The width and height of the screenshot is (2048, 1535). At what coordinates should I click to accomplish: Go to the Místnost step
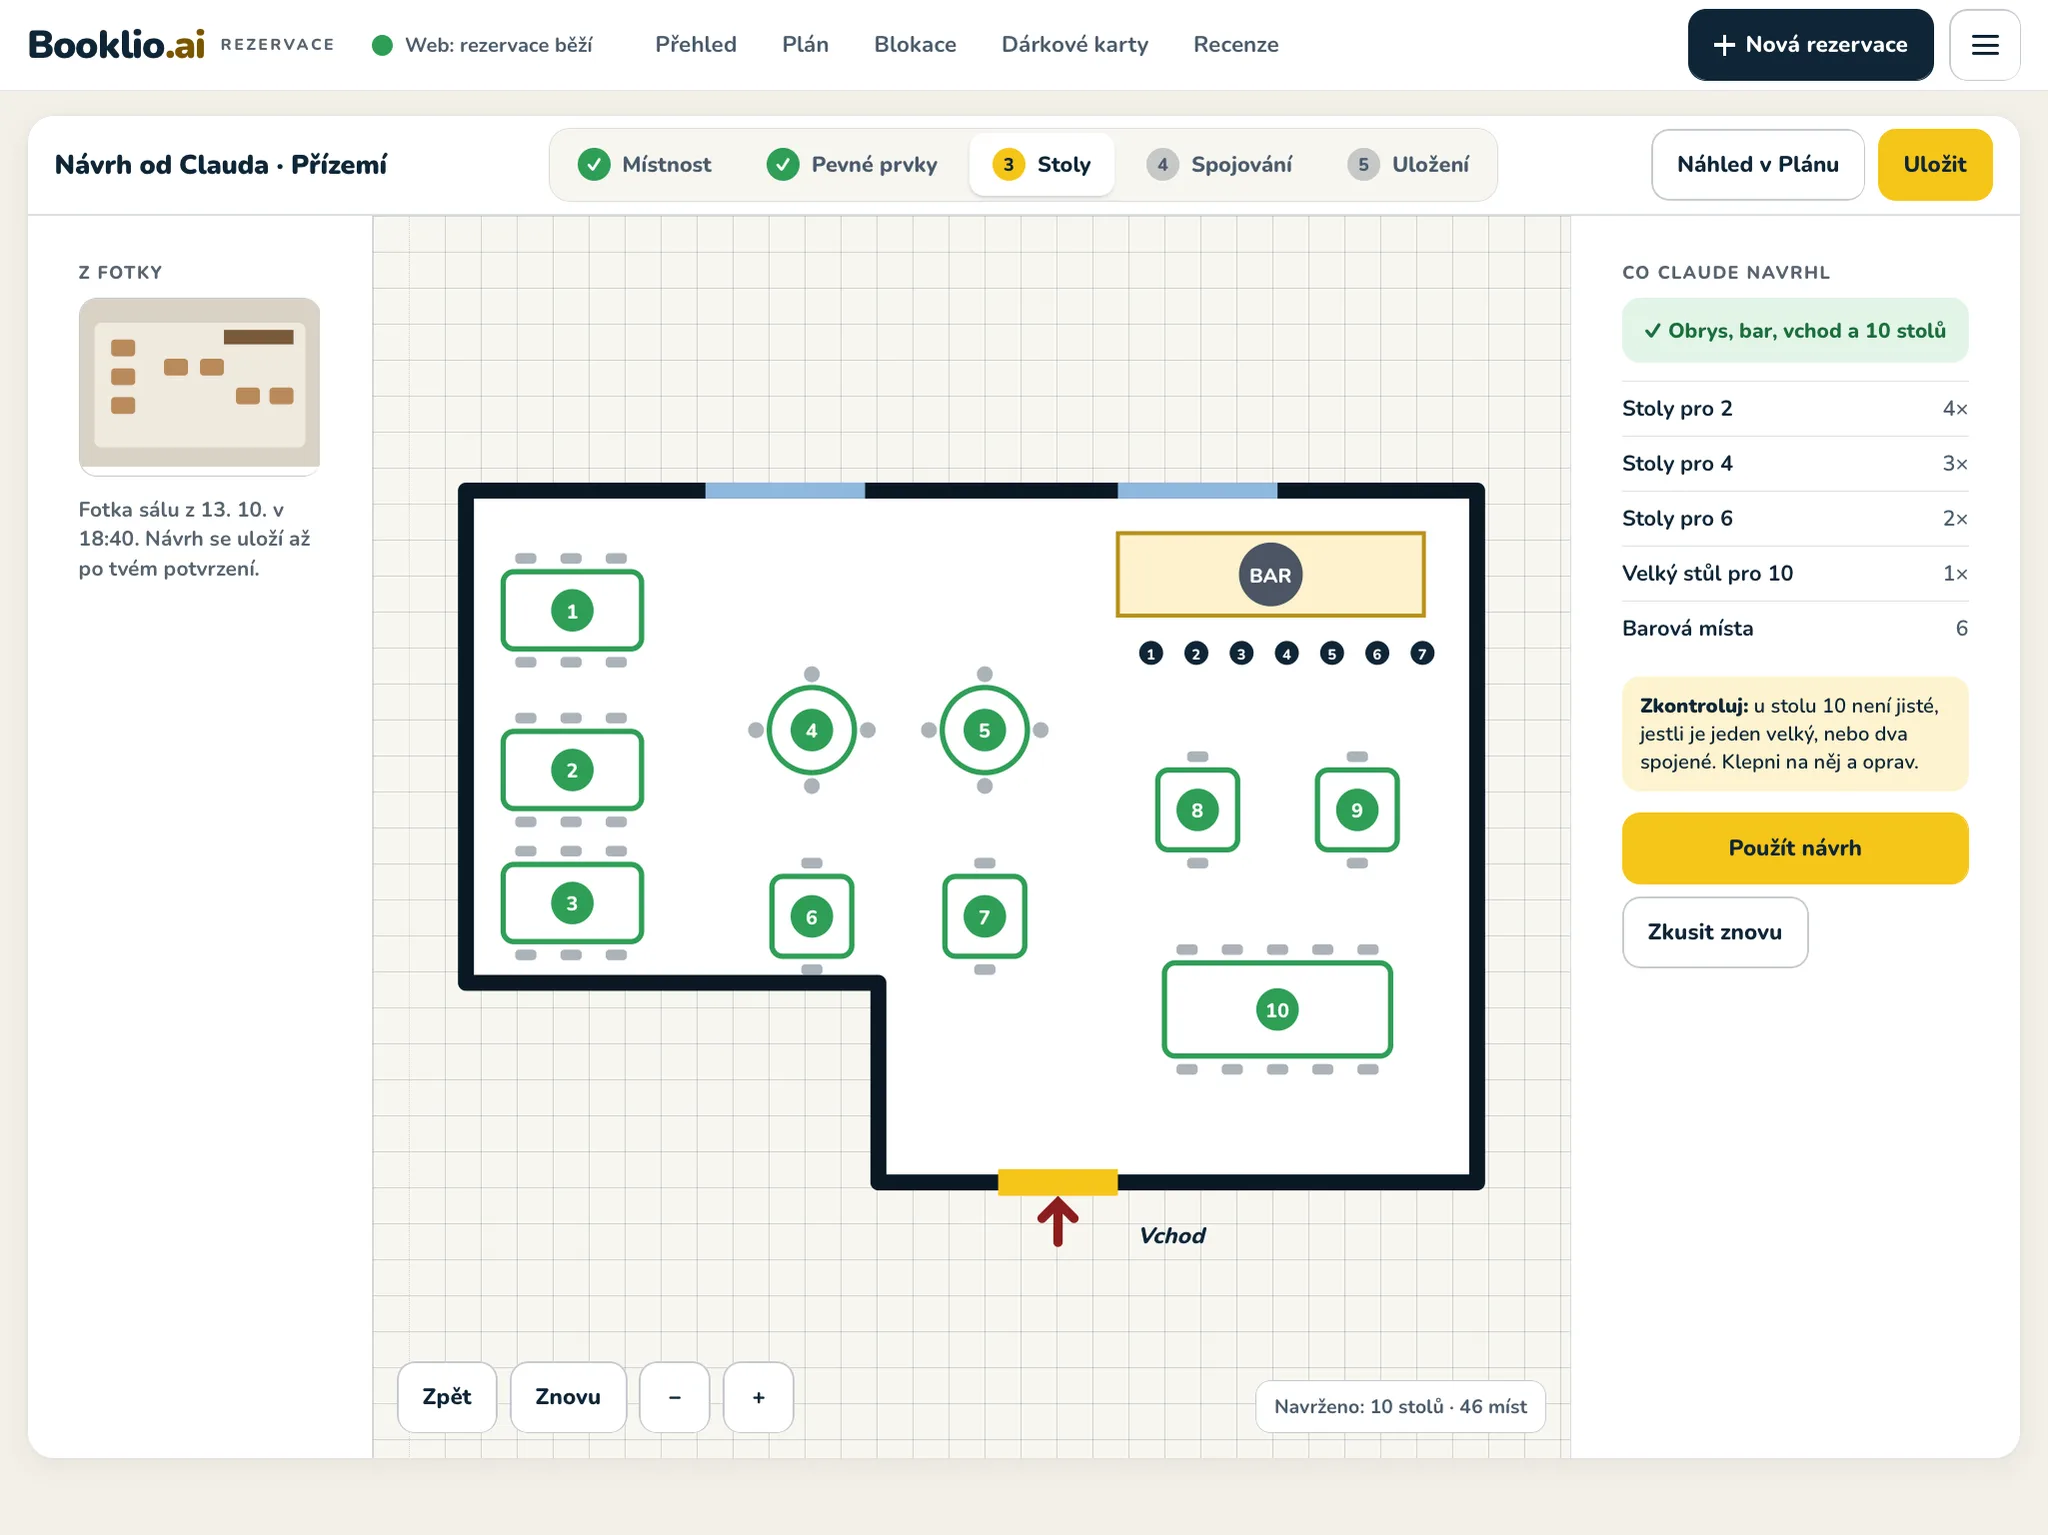click(x=645, y=165)
